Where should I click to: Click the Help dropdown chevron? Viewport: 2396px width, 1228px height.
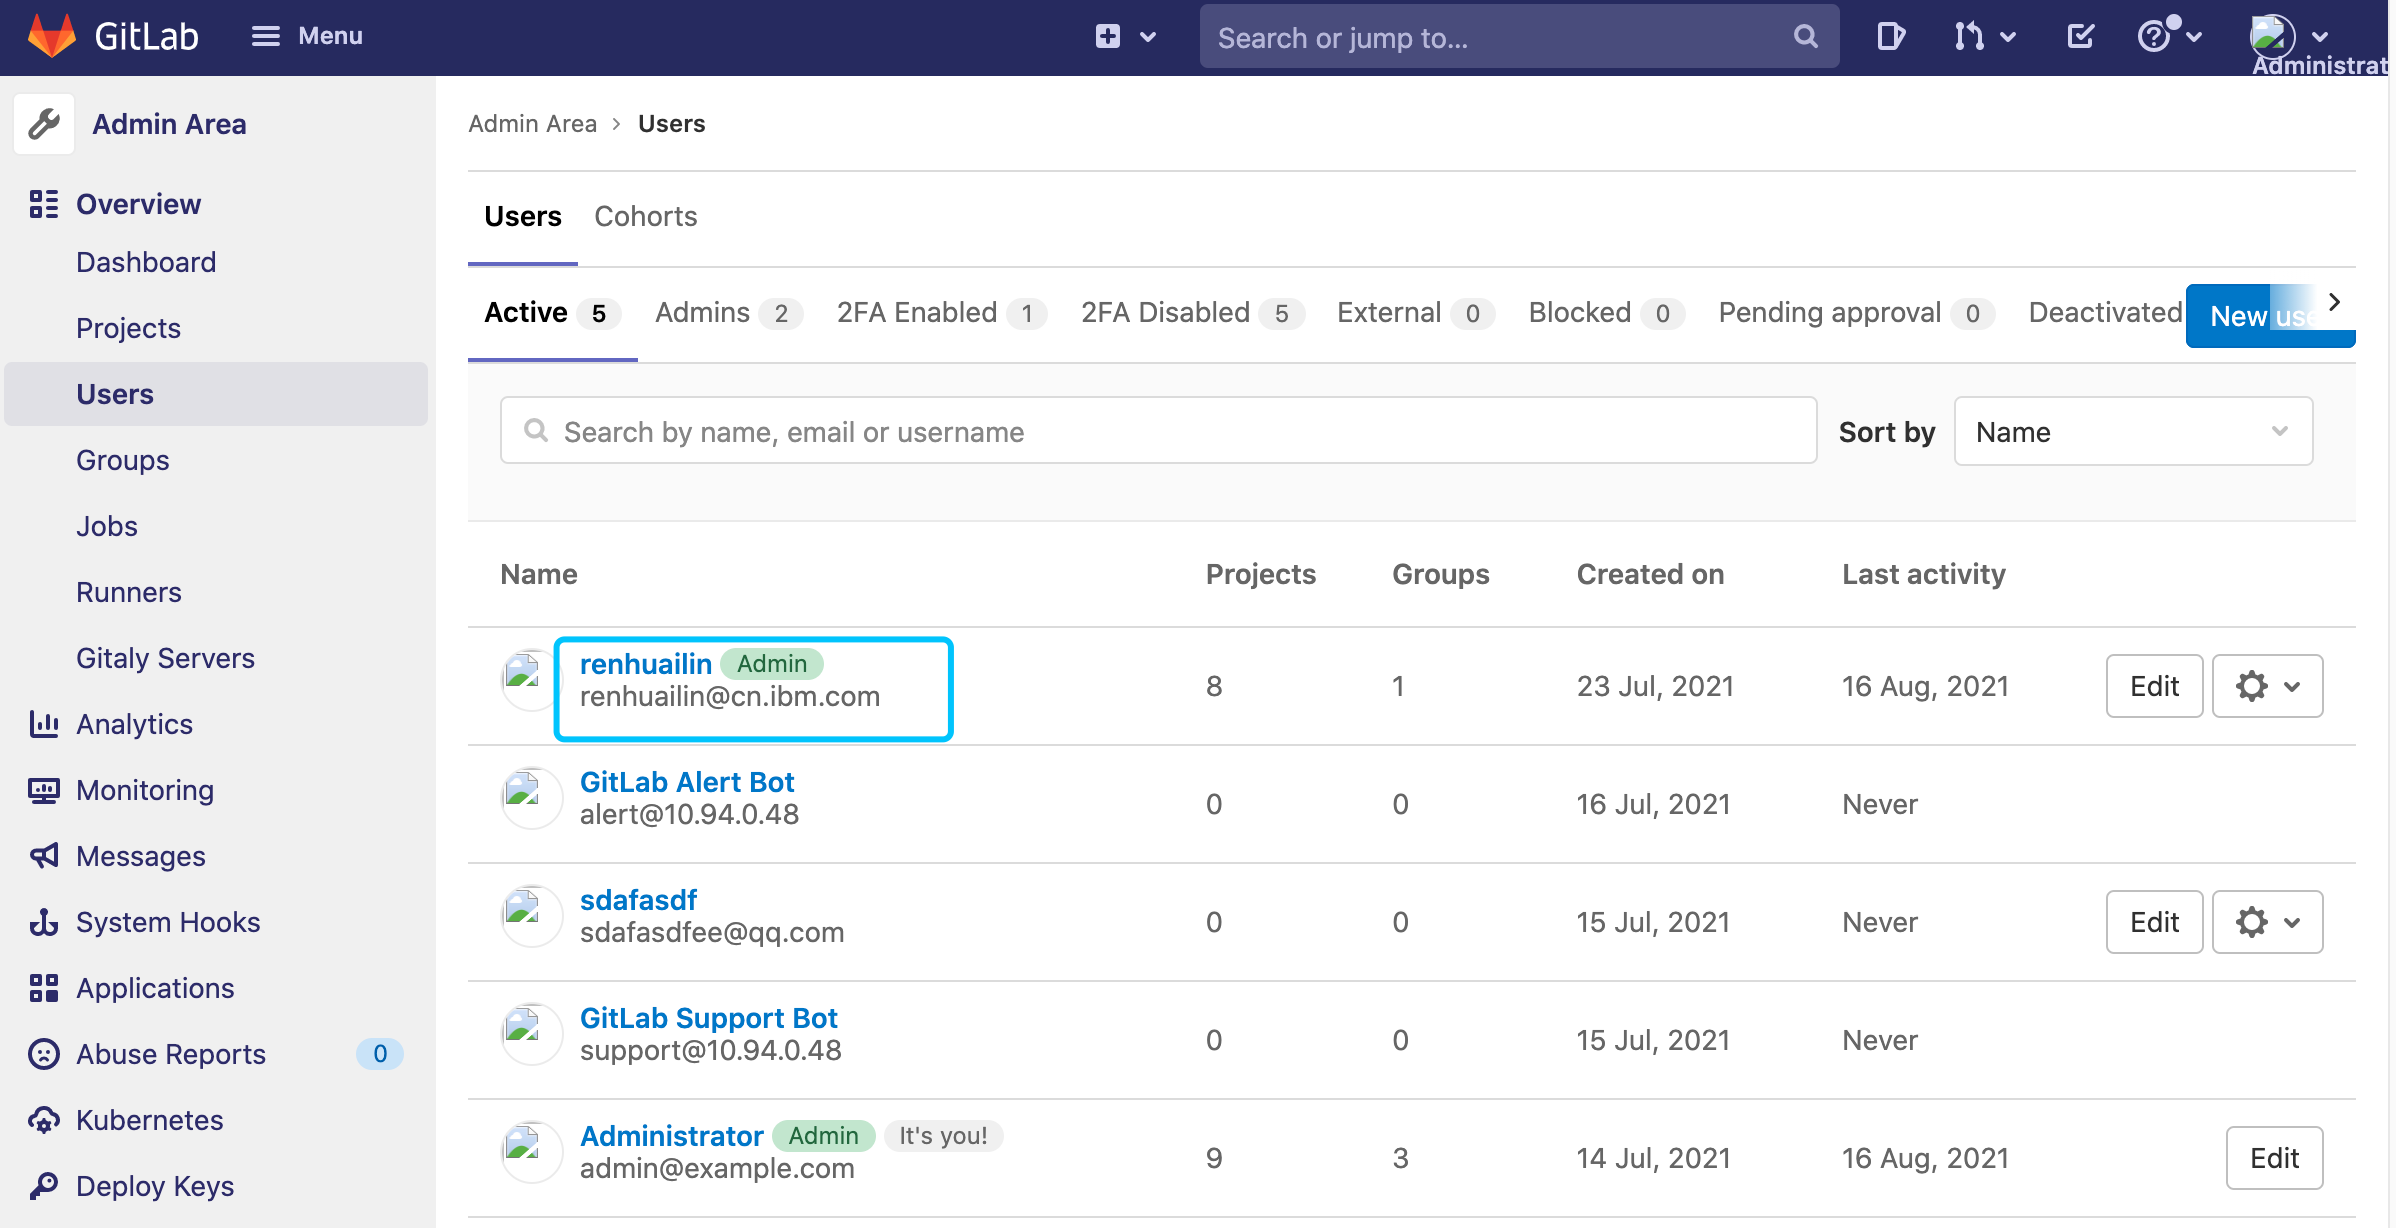click(x=2194, y=37)
